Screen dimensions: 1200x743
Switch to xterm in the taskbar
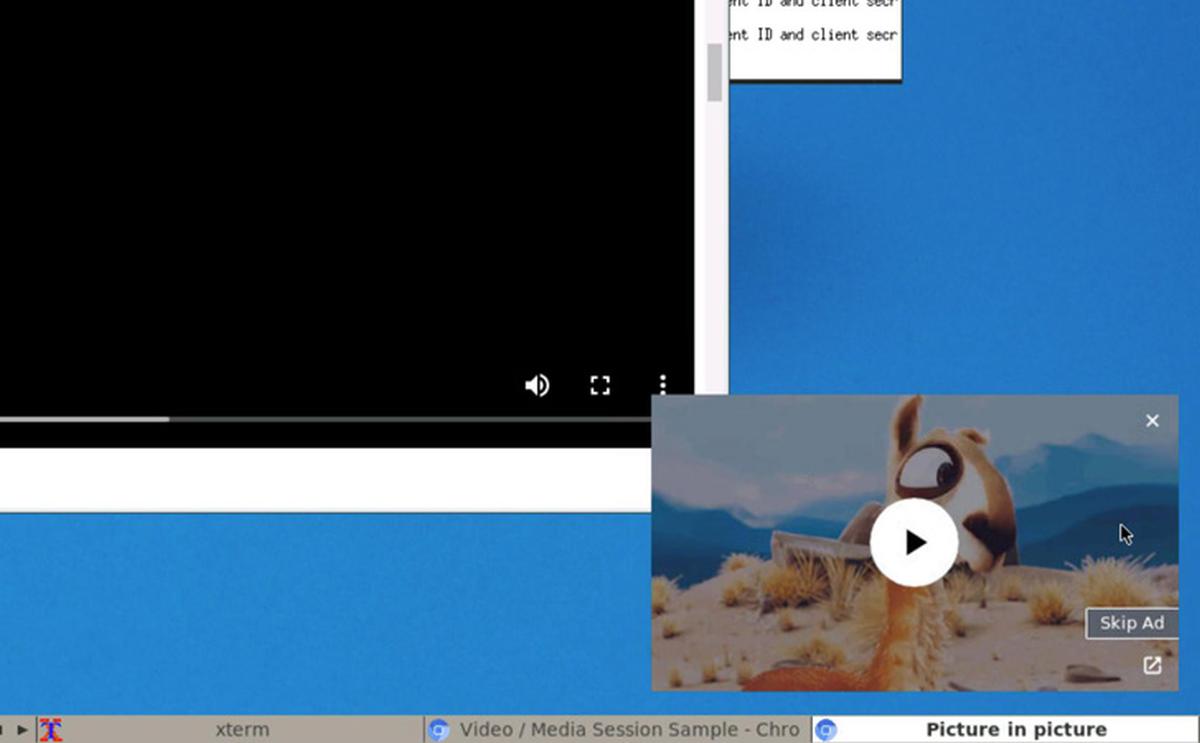click(x=242, y=730)
